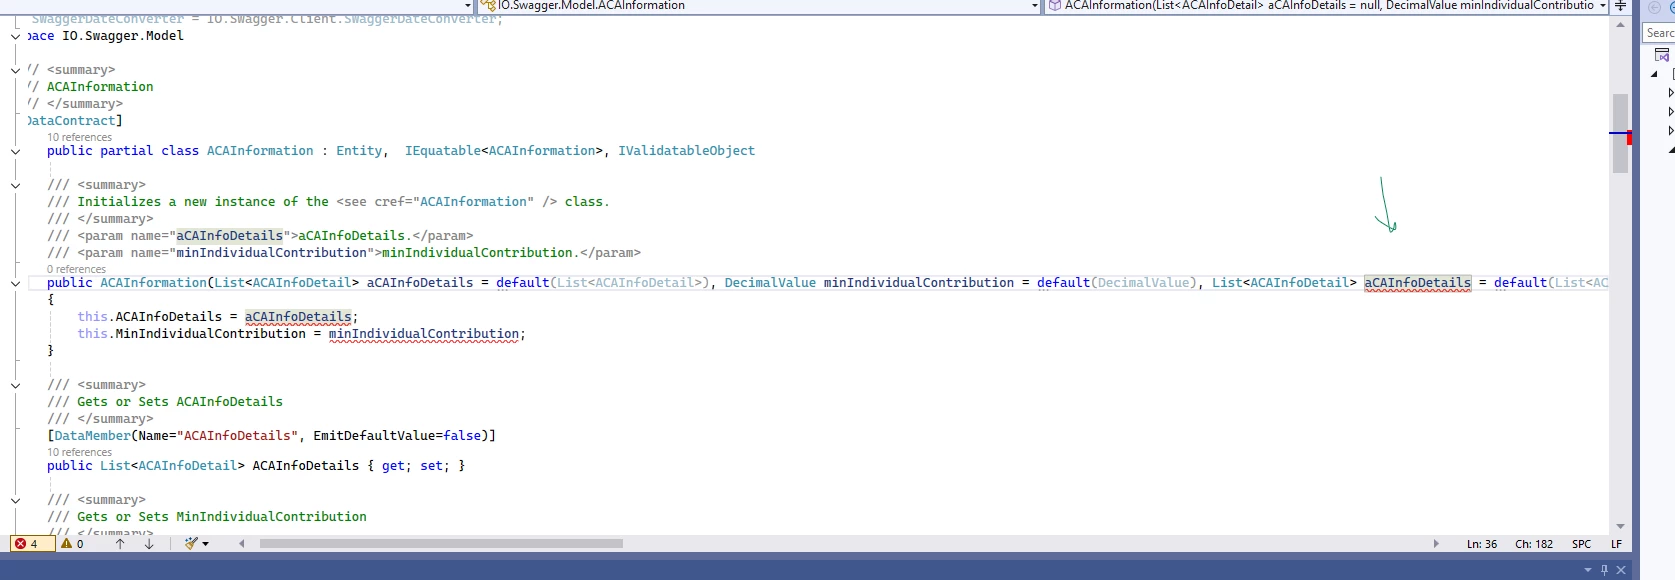The height and width of the screenshot is (580, 1675).
Task: Click the IEquatable<ACAInformation> interface
Action: tap(504, 151)
